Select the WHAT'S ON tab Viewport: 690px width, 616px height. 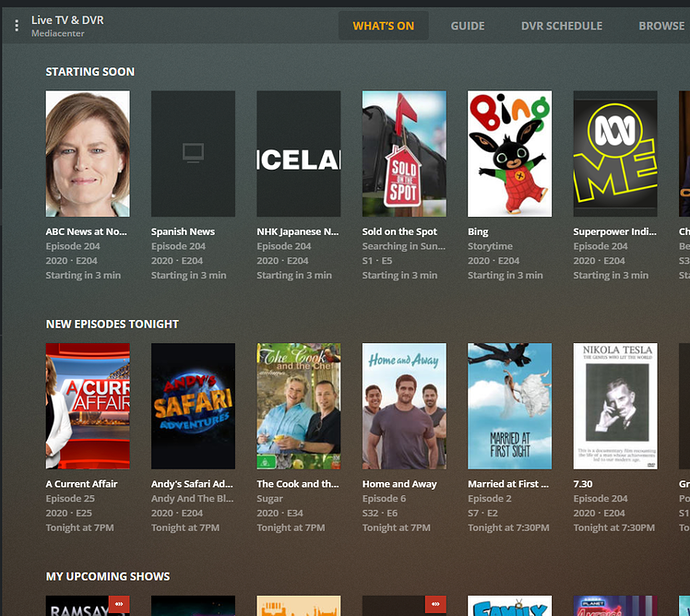pyautogui.click(x=383, y=26)
